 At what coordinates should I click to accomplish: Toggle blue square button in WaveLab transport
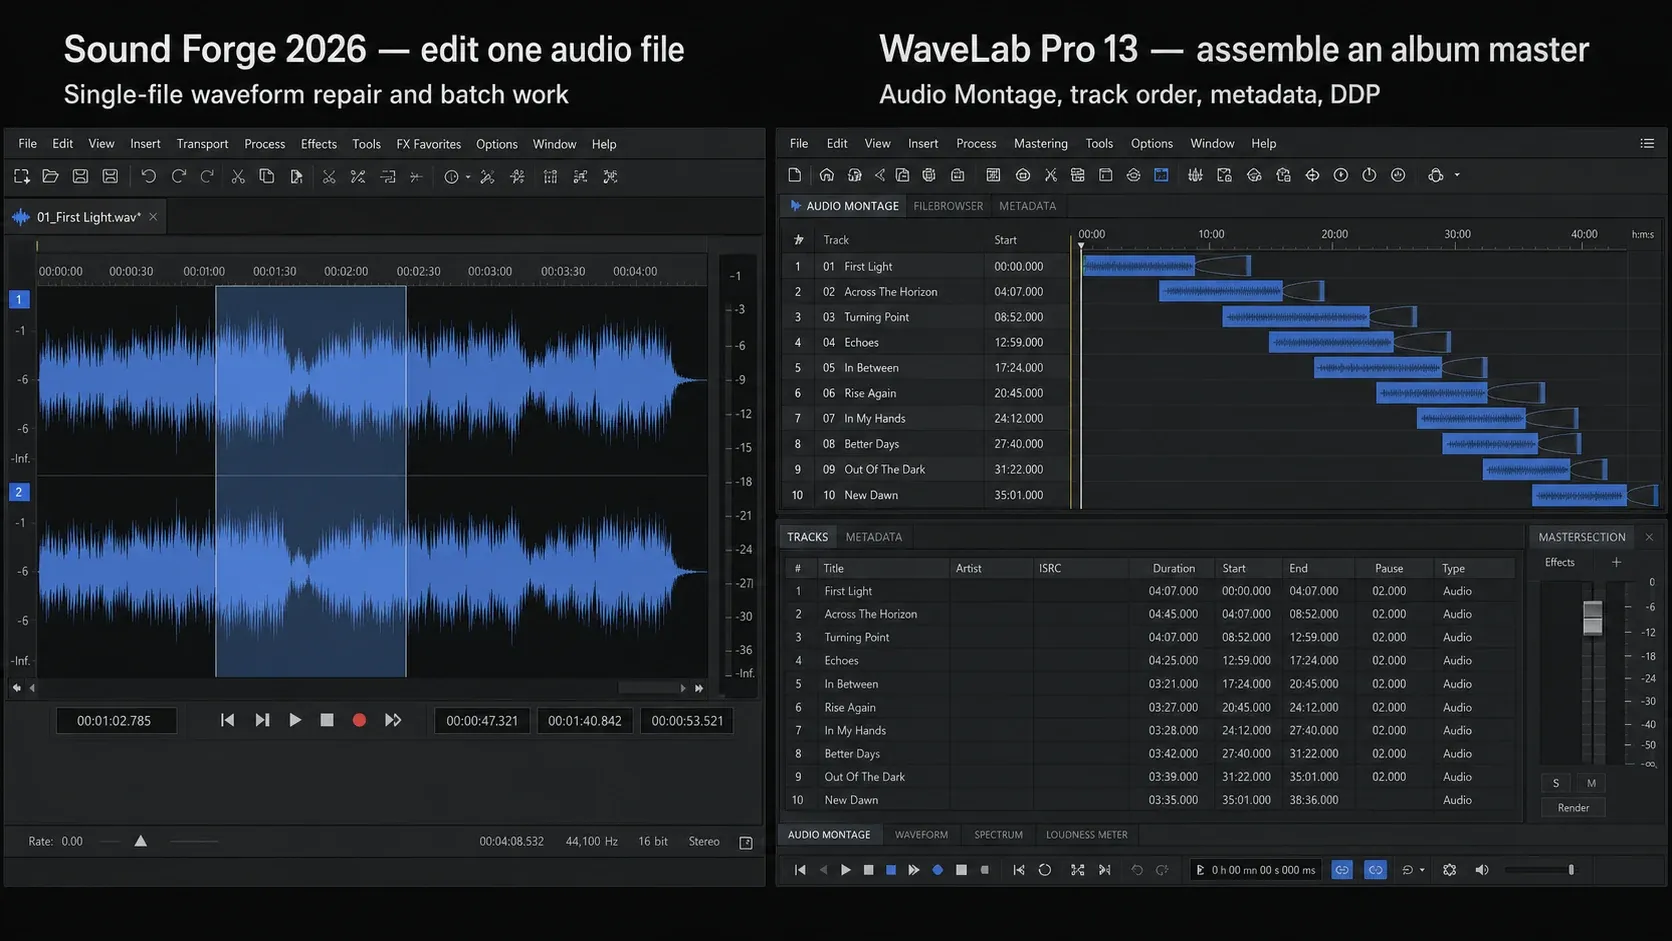(x=891, y=870)
